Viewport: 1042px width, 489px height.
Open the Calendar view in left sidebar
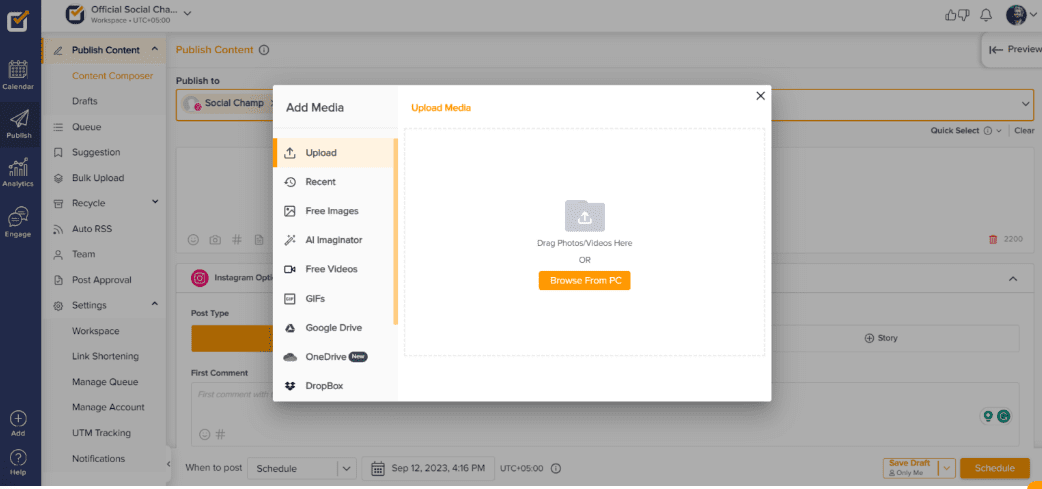(x=18, y=75)
